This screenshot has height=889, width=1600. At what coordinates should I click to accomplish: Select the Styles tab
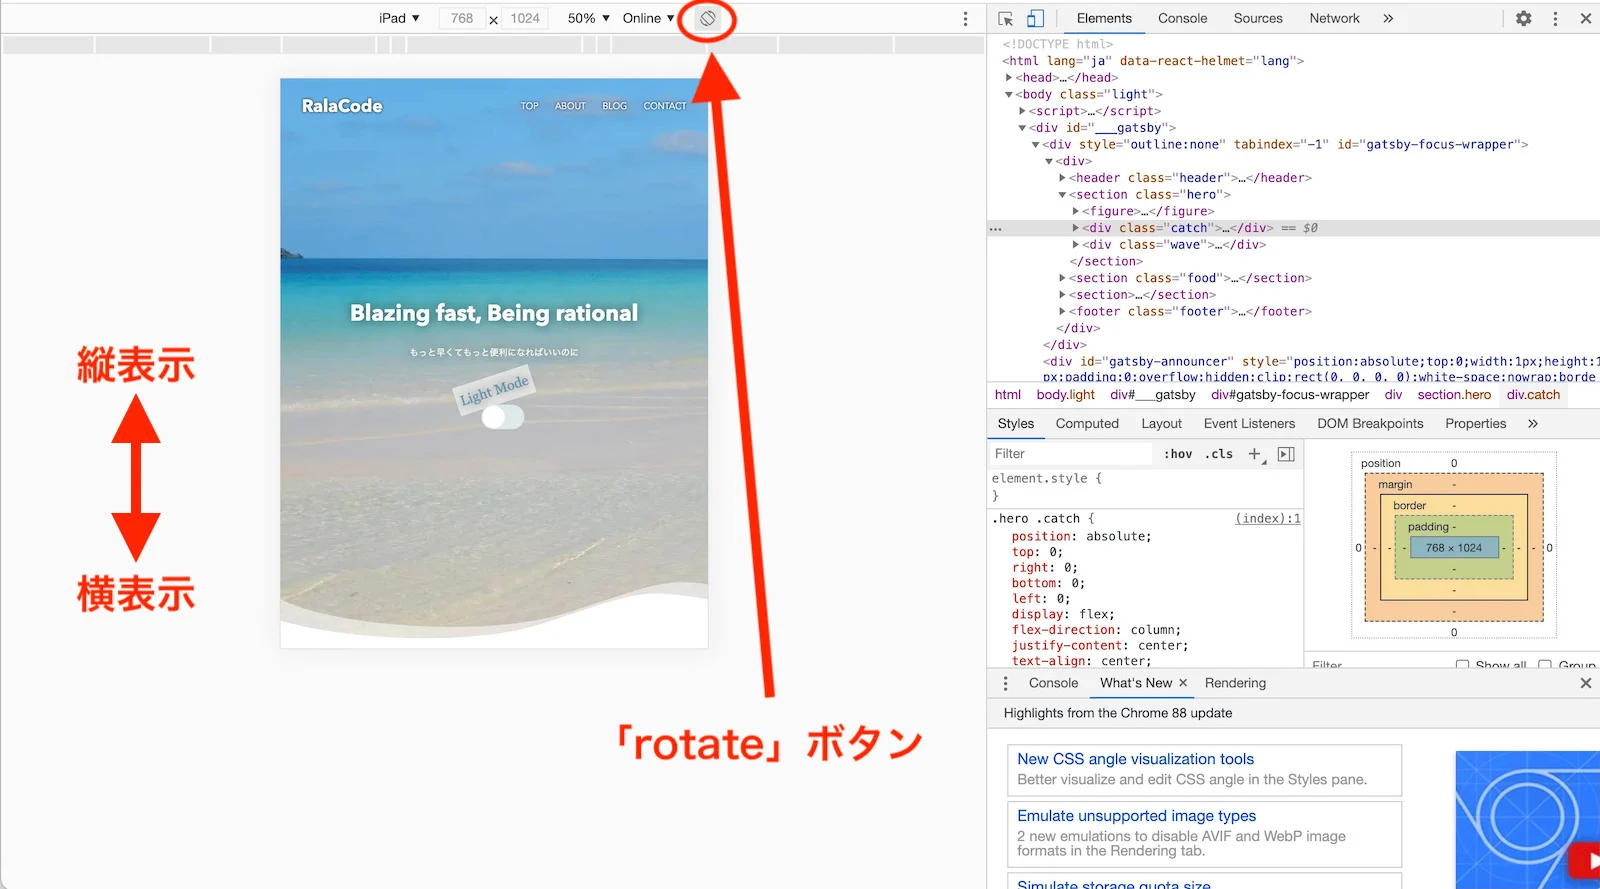[1016, 424]
